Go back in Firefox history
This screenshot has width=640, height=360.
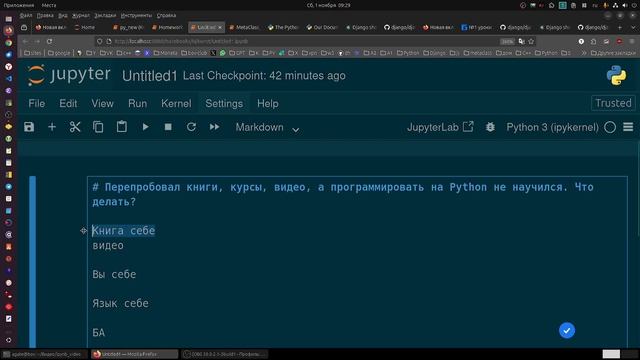[25, 41]
